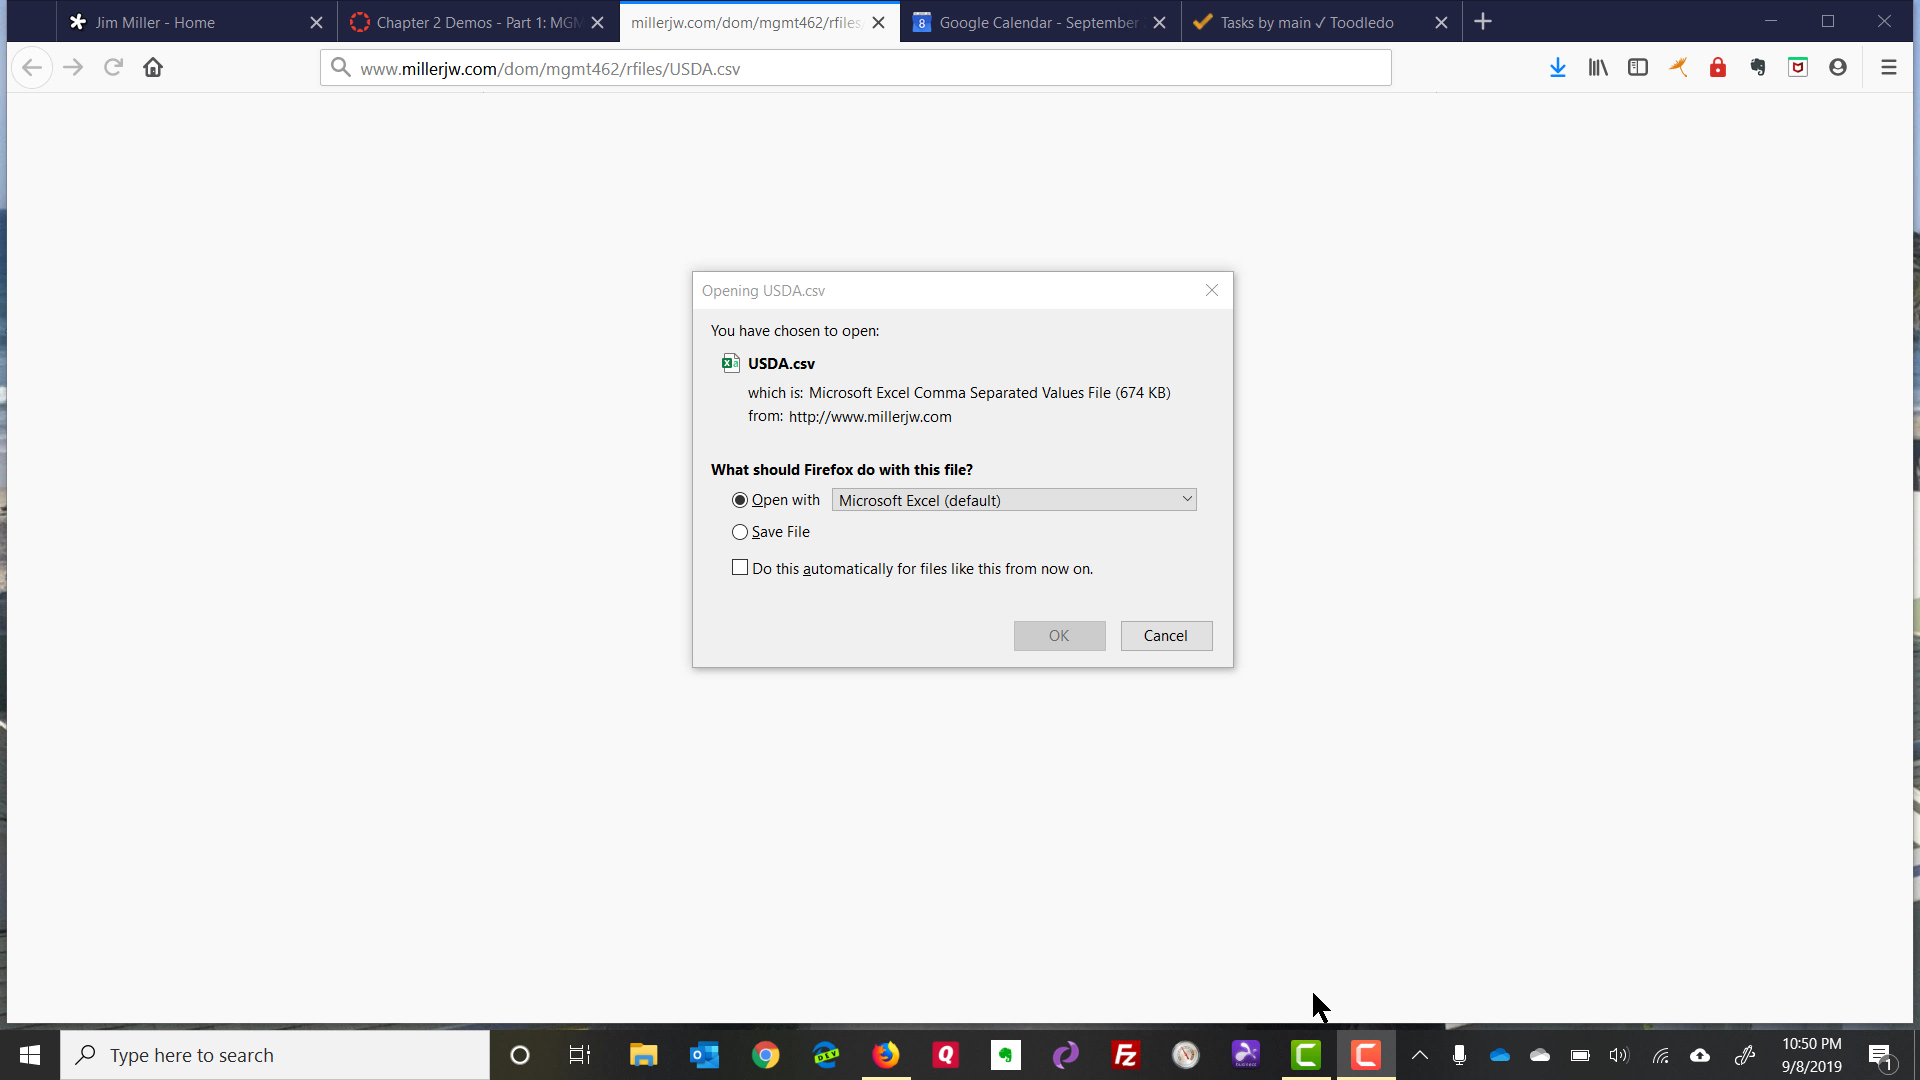1920x1080 pixels.
Task: Open the Firefox hamburger menu
Action: point(1888,68)
